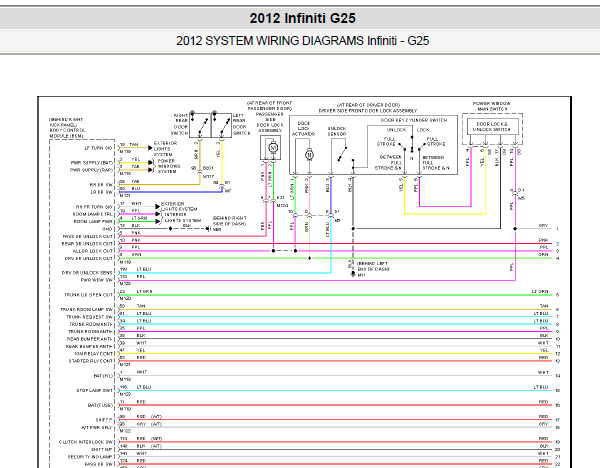Click the "GRY" wire label at continuation 1

tap(543, 225)
